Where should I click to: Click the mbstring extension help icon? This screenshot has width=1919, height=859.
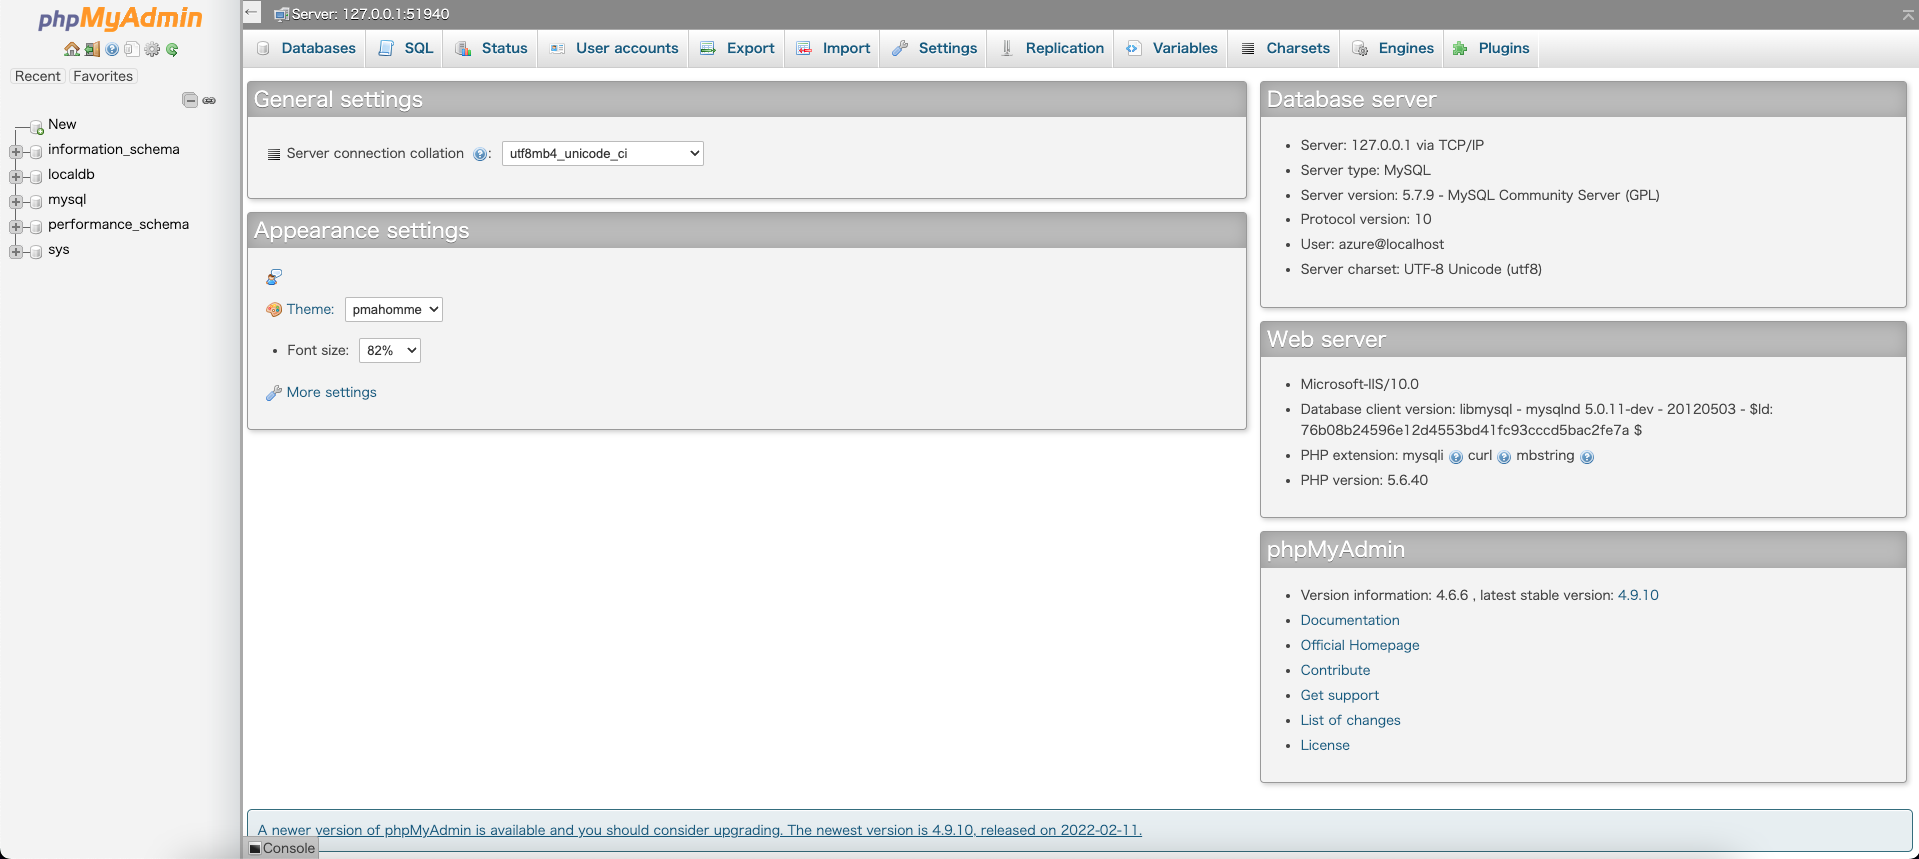pyautogui.click(x=1587, y=457)
